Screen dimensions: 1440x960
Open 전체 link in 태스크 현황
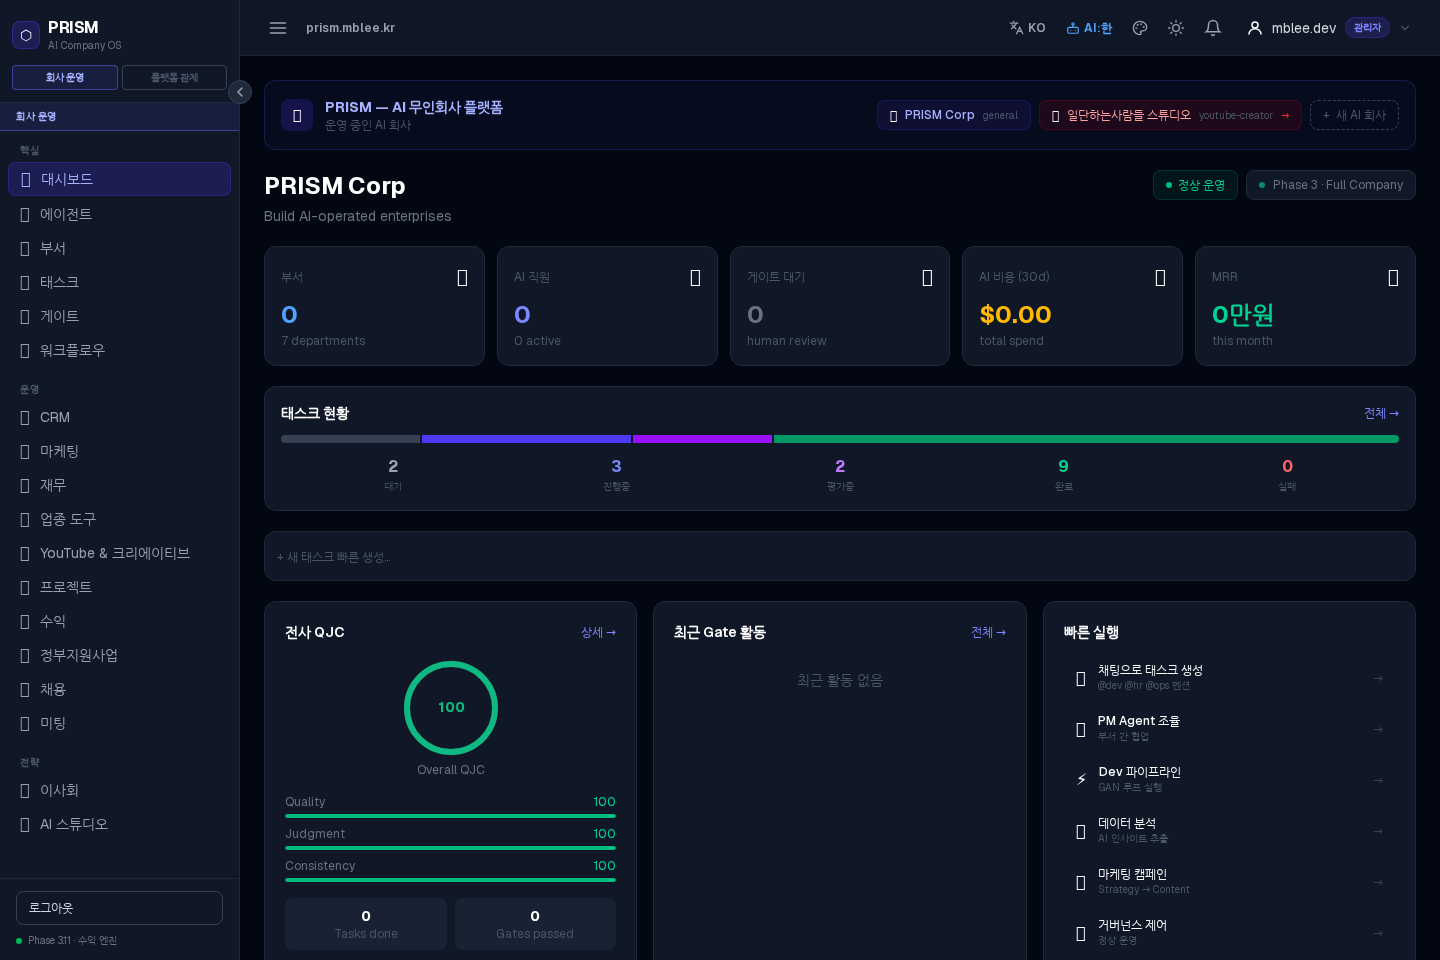(x=1381, y=413)
